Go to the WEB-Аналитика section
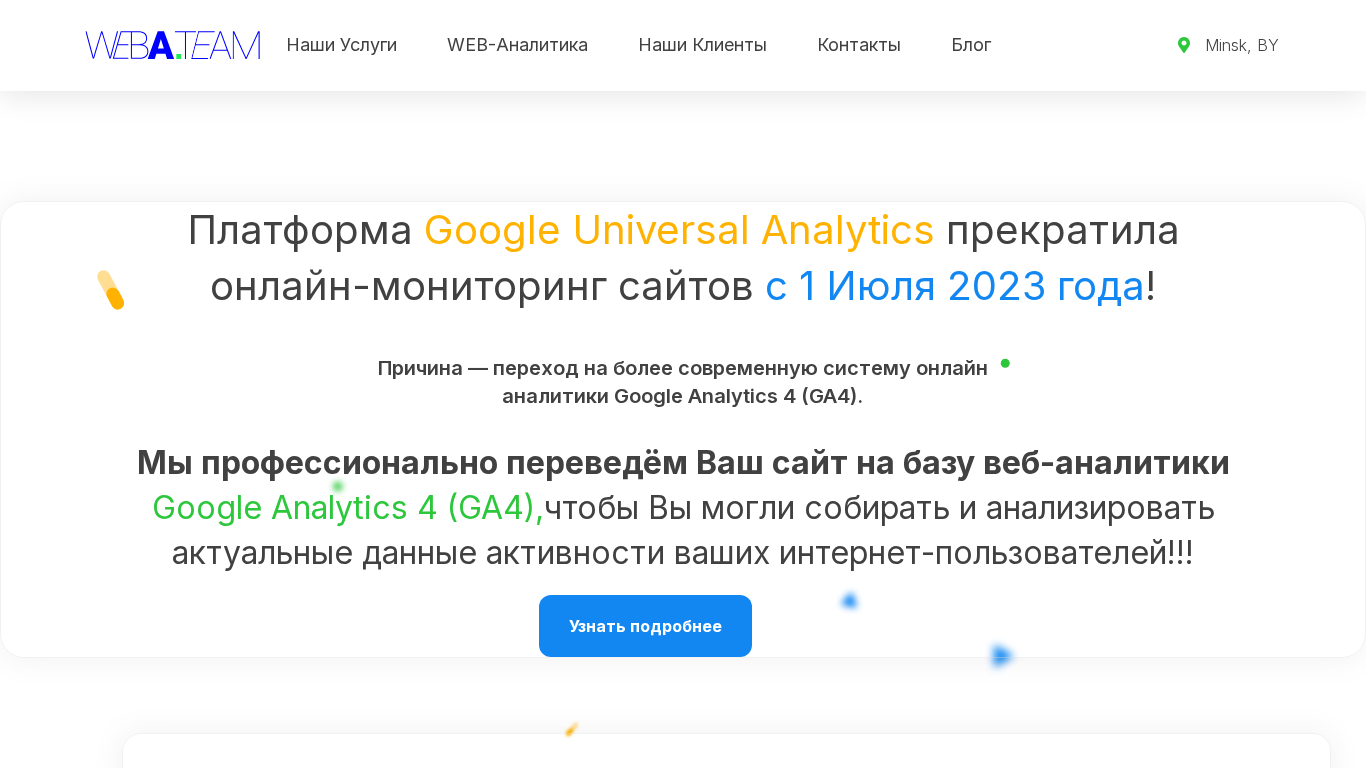1366x768 pixels. pyautogui.click(x=517, y=45)
